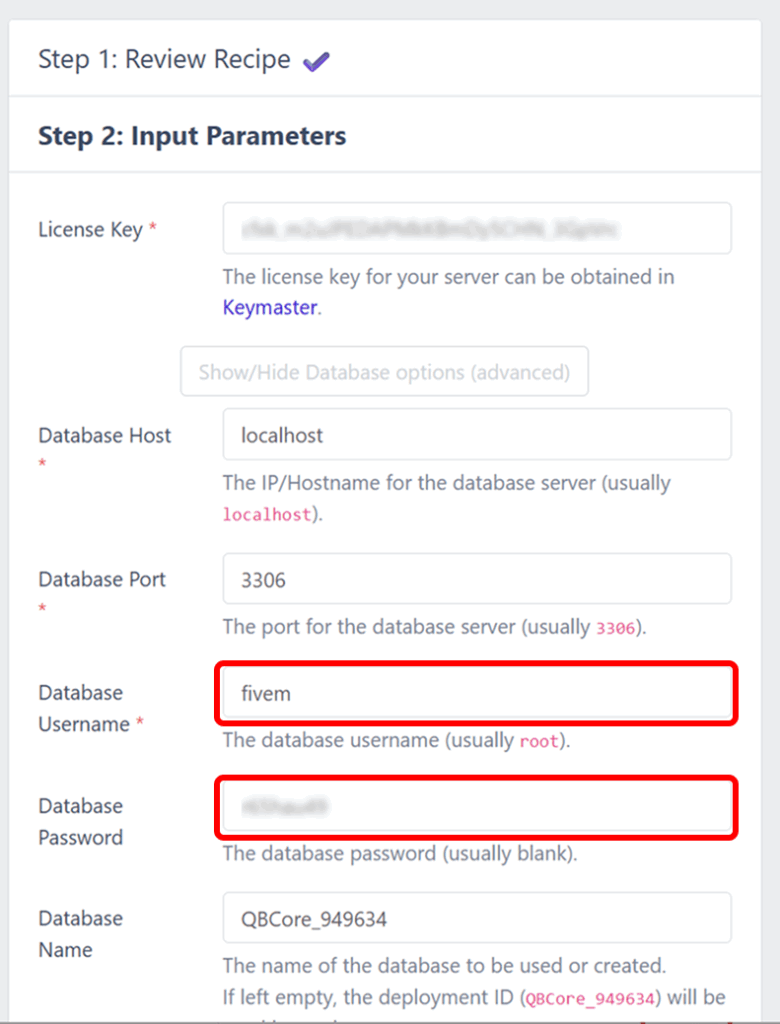780x1024 pixels.
Task: Focus the Database Host field showing localhost
Action: 476,434
